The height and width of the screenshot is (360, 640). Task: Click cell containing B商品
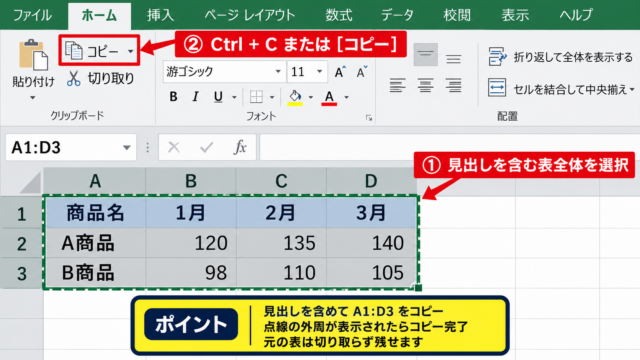[95, 273]
